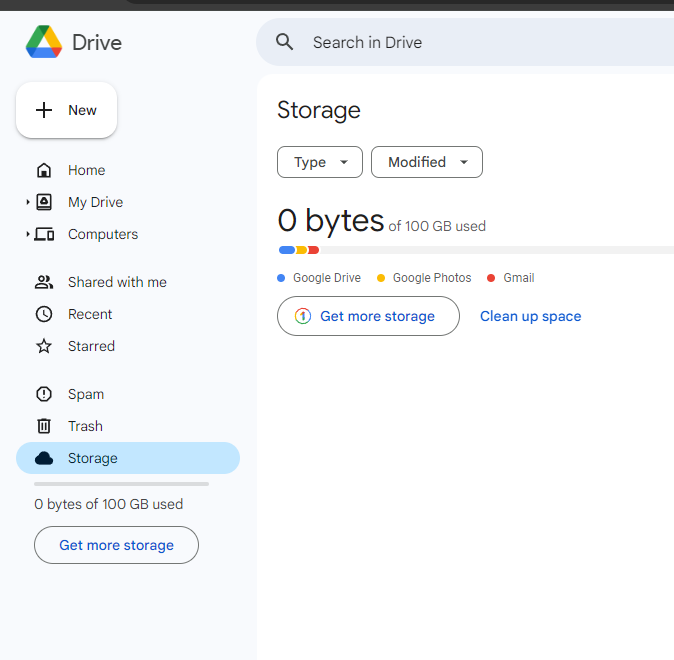
Task: Click the storage usage bar in main panel
Action: point(475,250)
